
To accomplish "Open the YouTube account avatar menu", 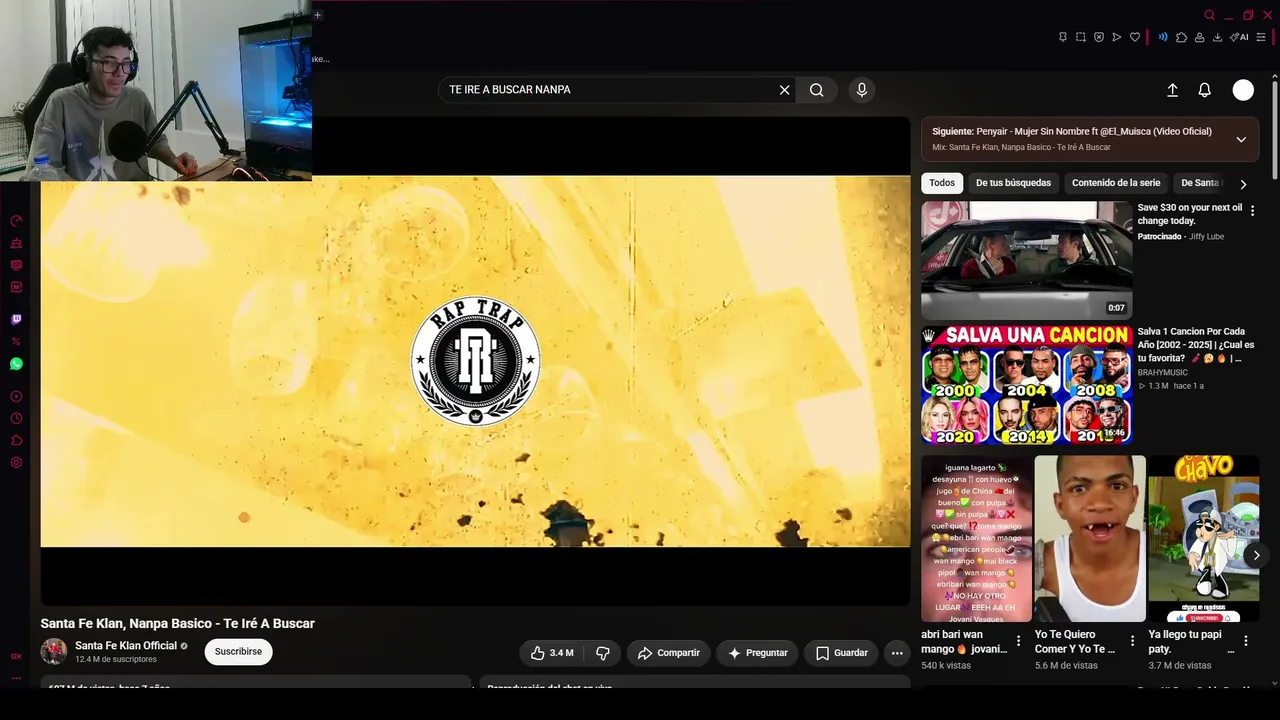I will [1243, 90].
